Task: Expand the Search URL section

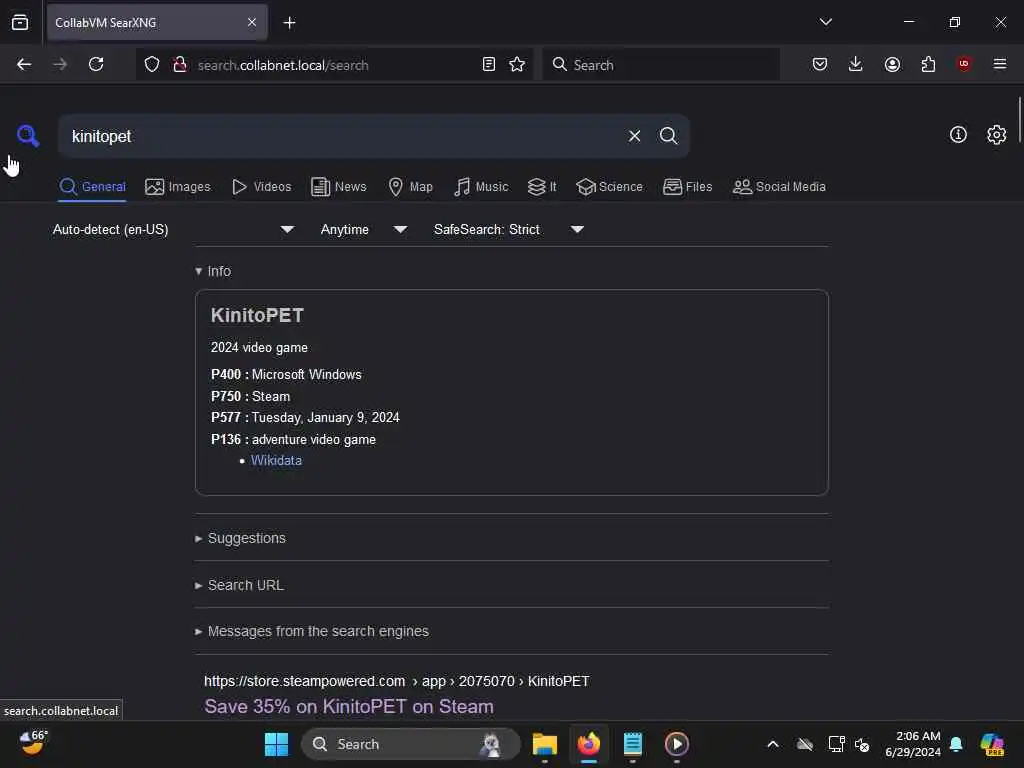Action: 240,585
